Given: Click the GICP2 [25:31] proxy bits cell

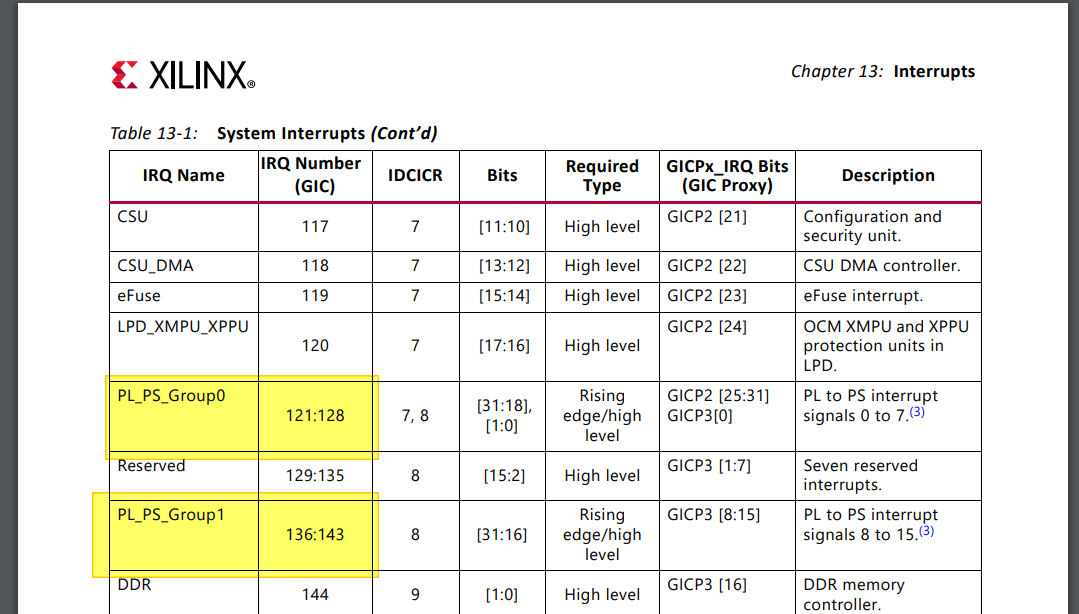Looking at the screenshot, I should click(718, 396).
